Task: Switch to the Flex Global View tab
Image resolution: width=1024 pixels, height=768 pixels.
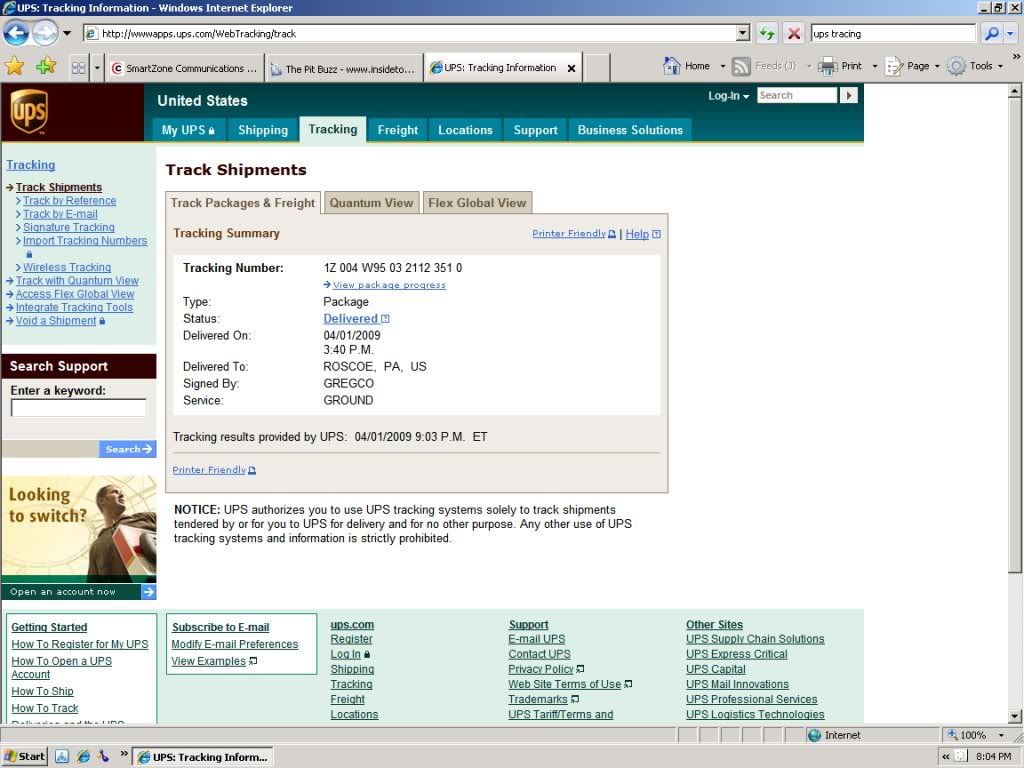Action: pyautogui.click(x=477, y=203)
